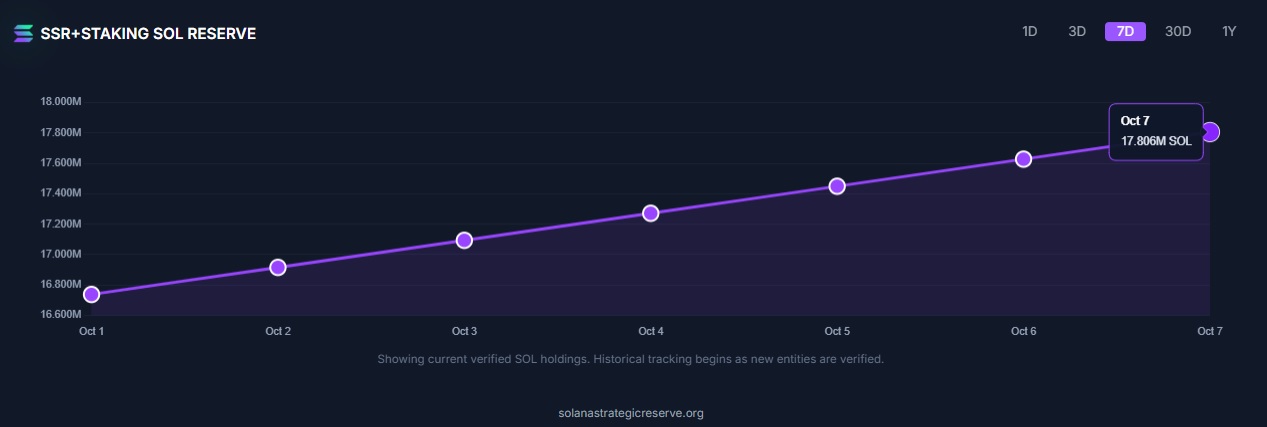Select the active 7D range button
Image resolution: width=1267 pixels, height=427 pixels.
pos(1125,31)
